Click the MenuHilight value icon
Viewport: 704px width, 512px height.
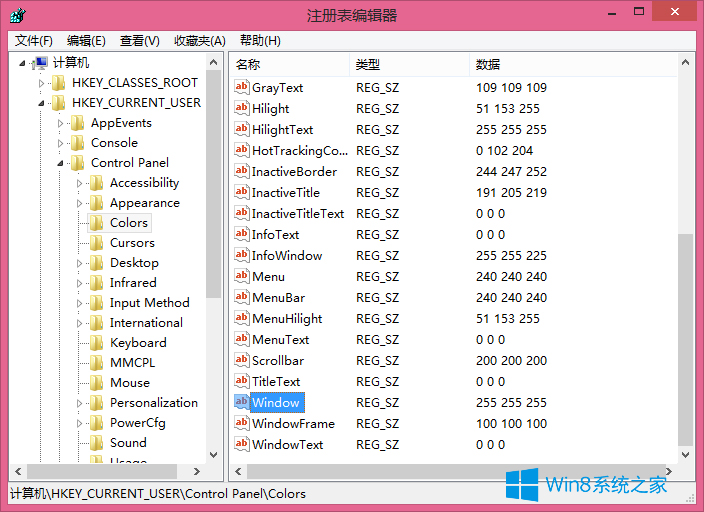pos(242,318)
